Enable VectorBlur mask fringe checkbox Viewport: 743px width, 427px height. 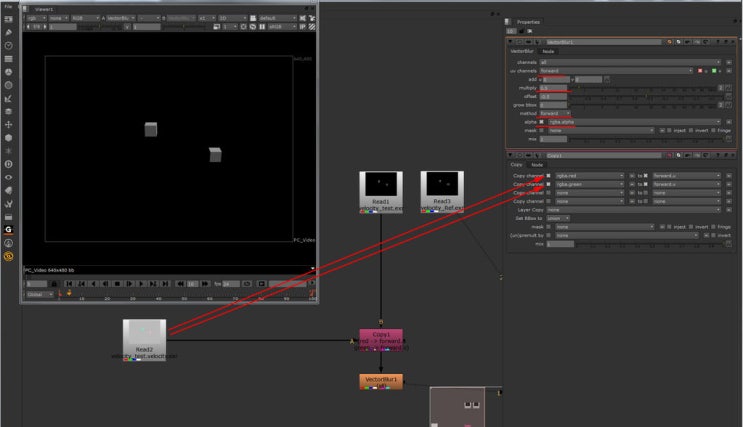click(713, 130)
